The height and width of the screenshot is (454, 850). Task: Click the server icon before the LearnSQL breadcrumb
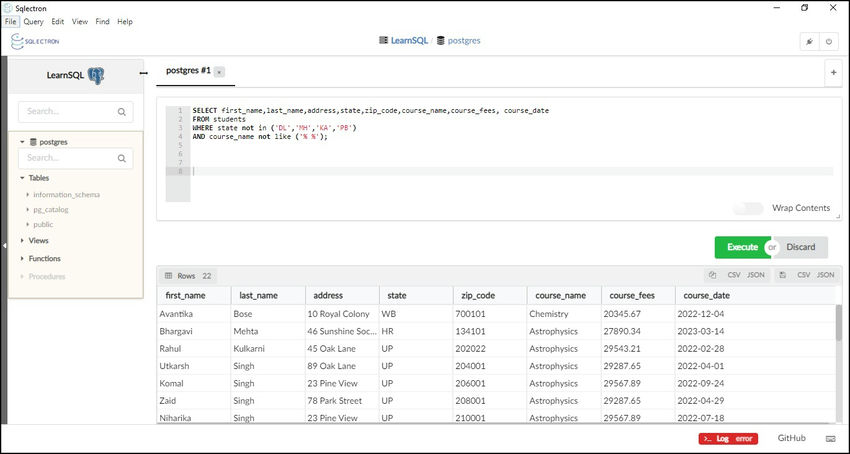pyautogui.click(x=383, y=41)
